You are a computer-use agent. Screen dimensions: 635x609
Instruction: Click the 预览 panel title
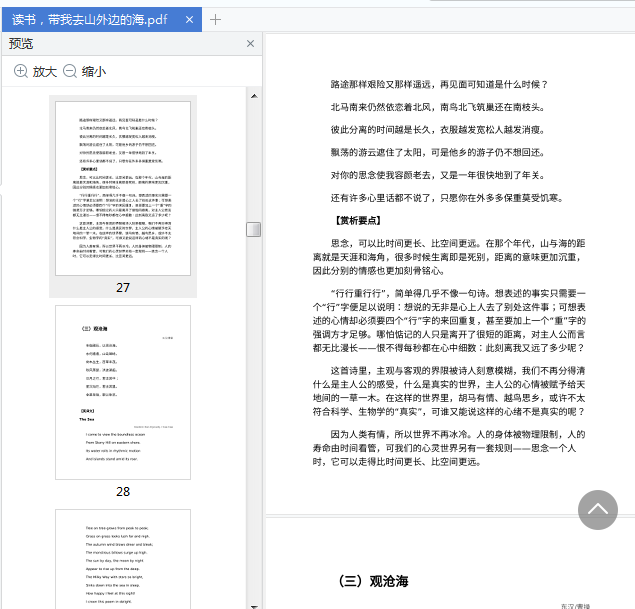click(x=21, y=43)
